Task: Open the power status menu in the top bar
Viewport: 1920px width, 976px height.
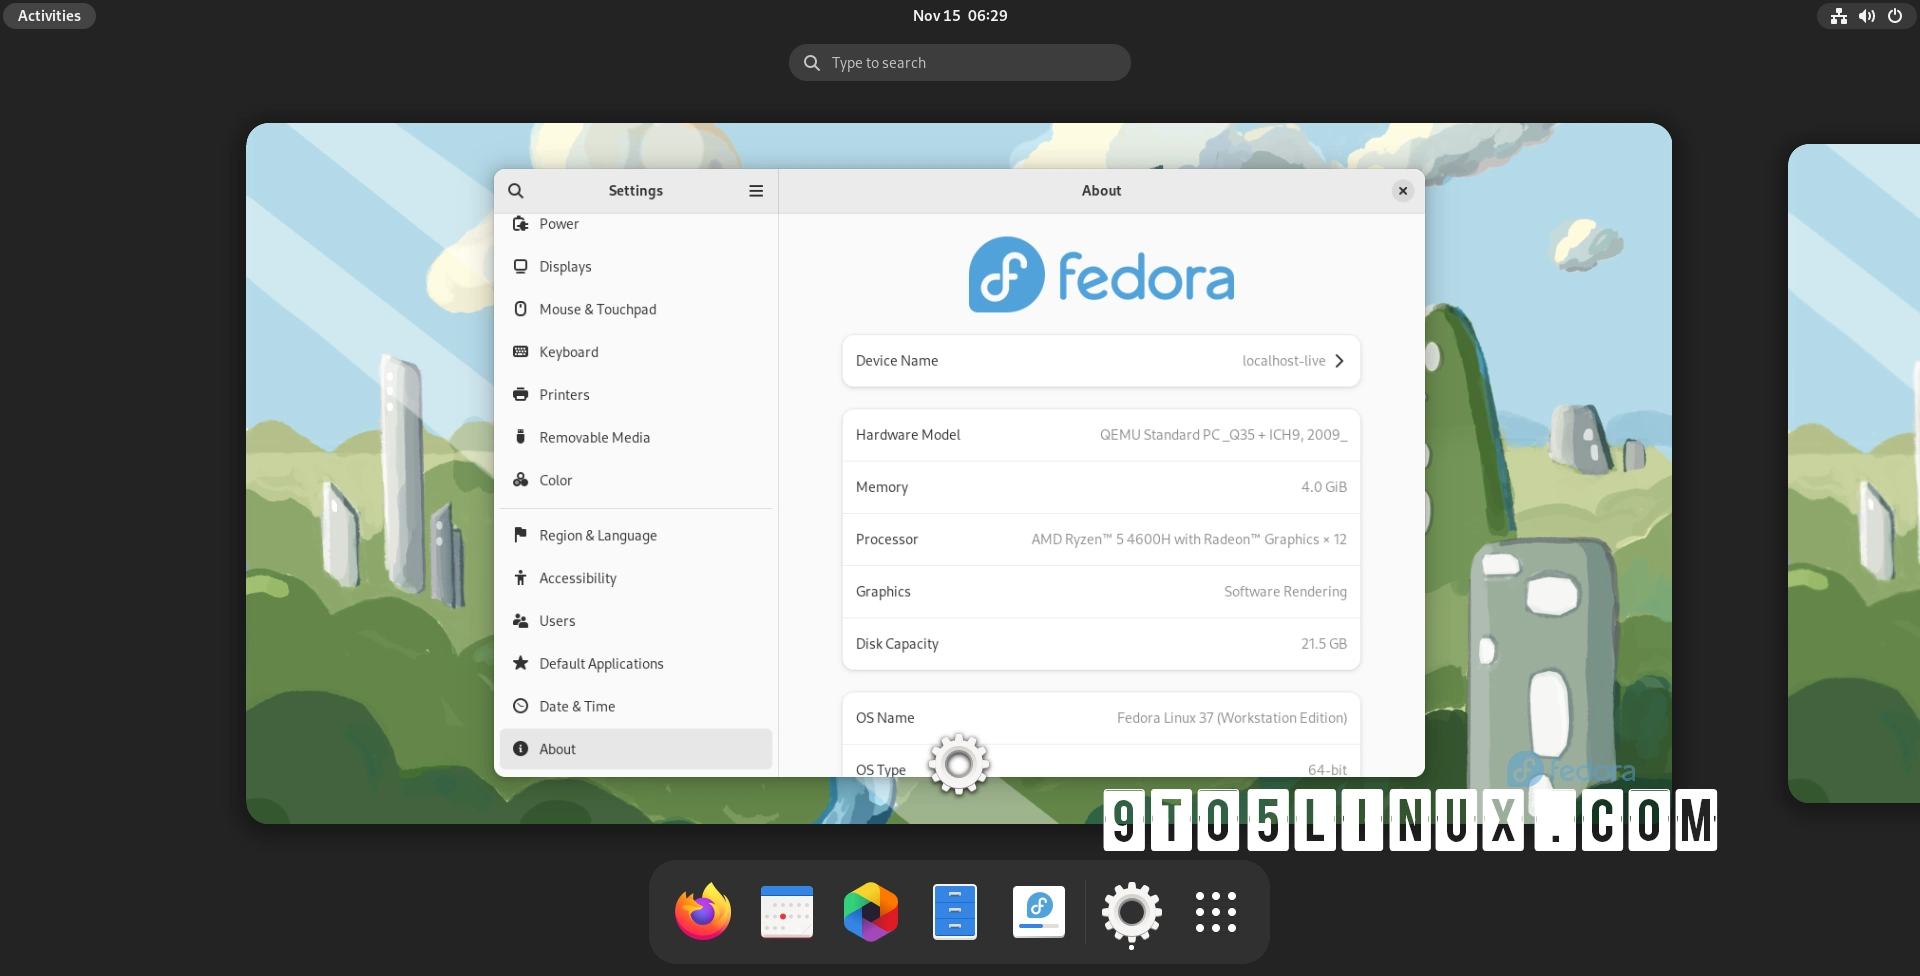Action: click(x=1895, y=15)
